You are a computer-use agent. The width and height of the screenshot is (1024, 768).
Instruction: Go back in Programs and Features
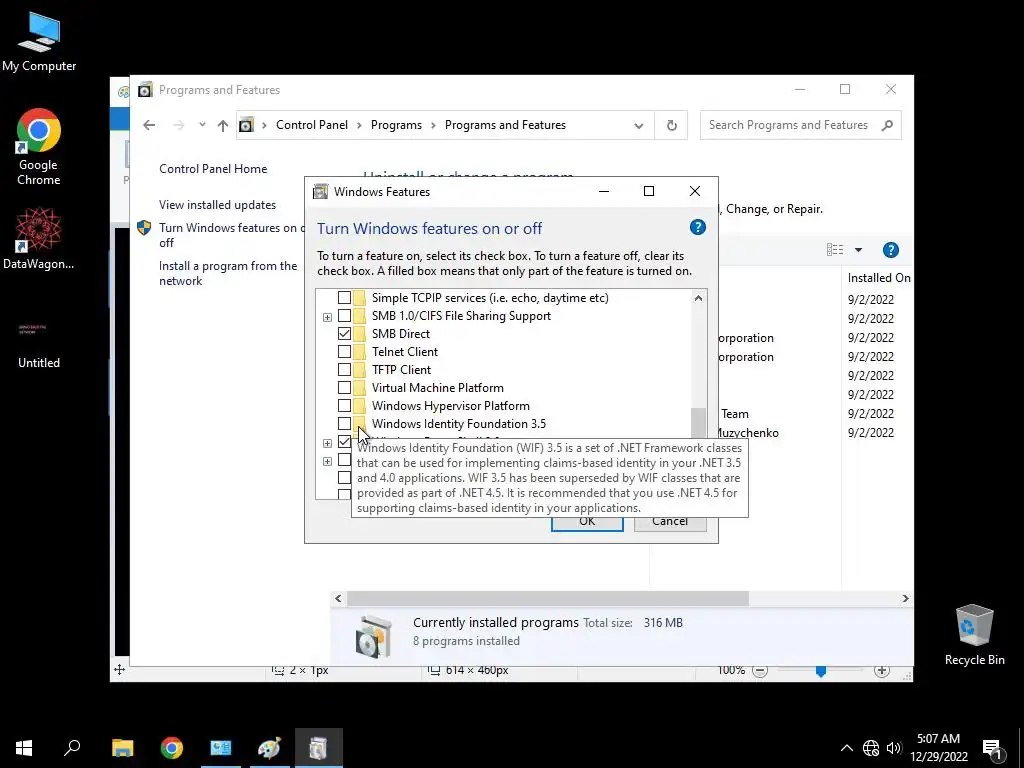tap(149, 125)
